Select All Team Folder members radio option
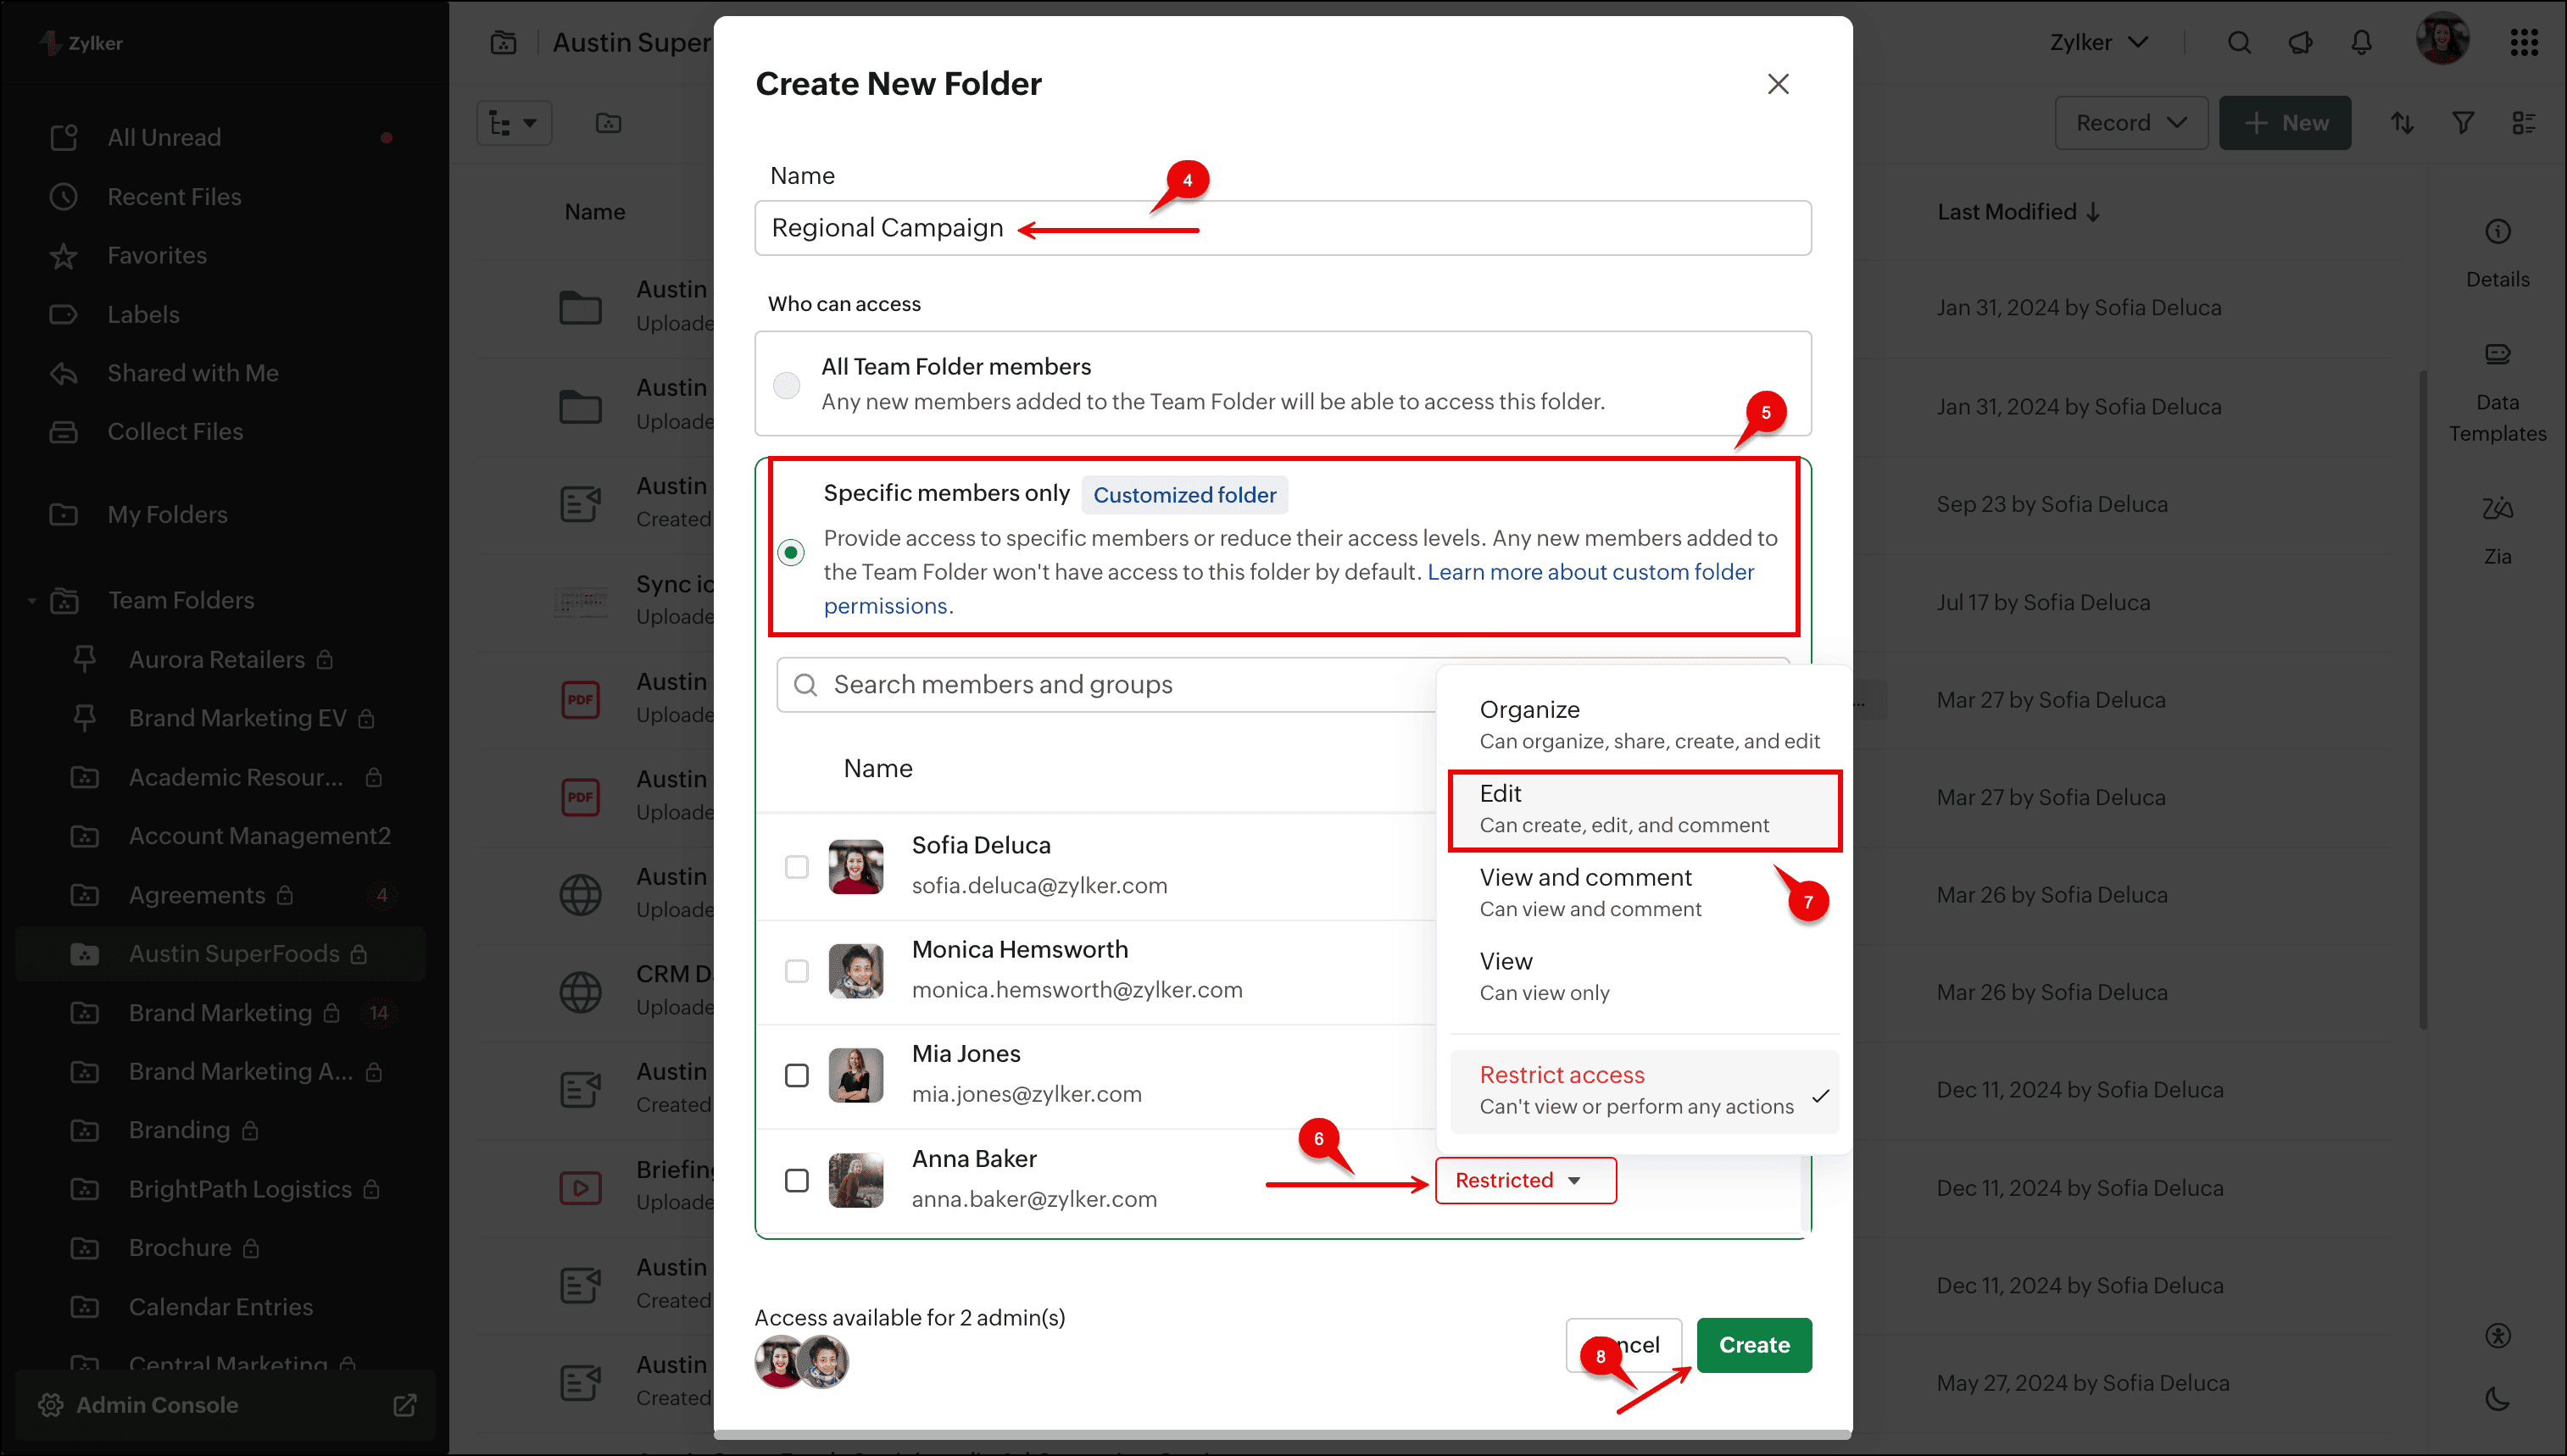Viewport: 2567px width, 1456px height. tap(787, 385)
